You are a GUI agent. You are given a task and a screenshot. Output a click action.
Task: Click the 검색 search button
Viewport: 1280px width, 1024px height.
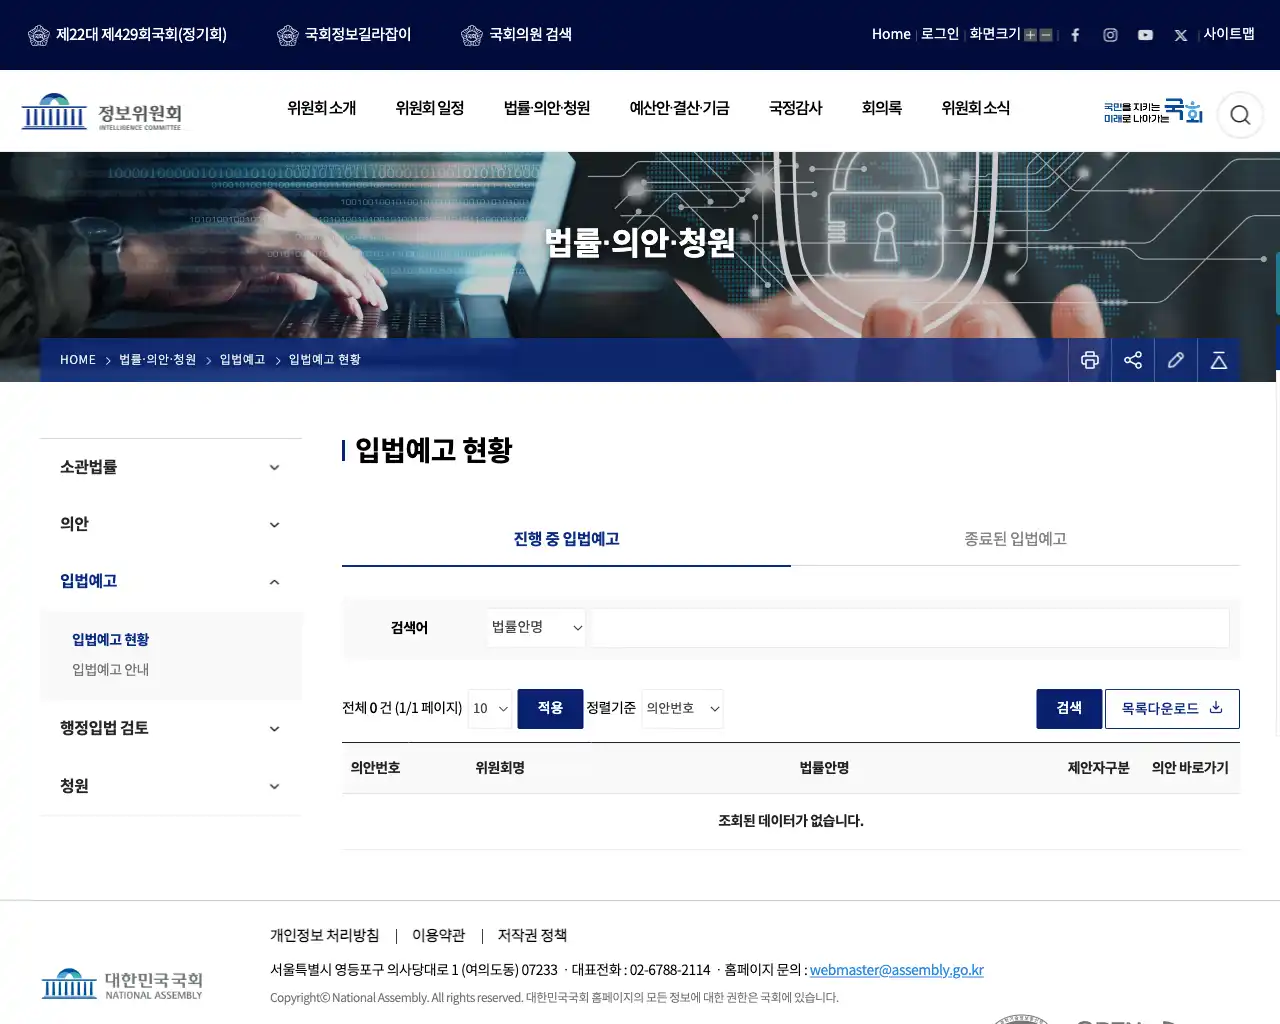(1069, 709)
